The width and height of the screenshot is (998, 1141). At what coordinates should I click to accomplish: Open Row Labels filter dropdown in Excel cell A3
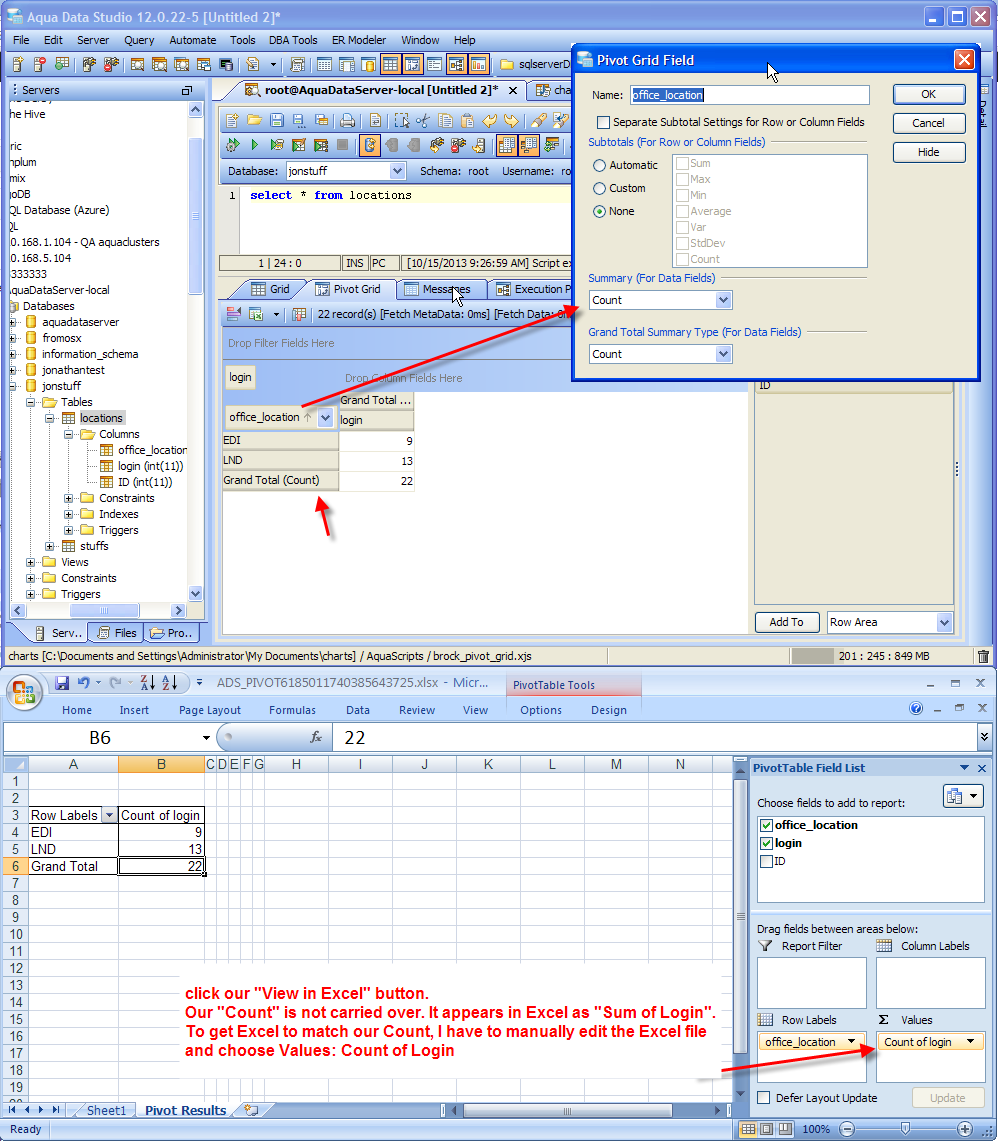[109, 815]
